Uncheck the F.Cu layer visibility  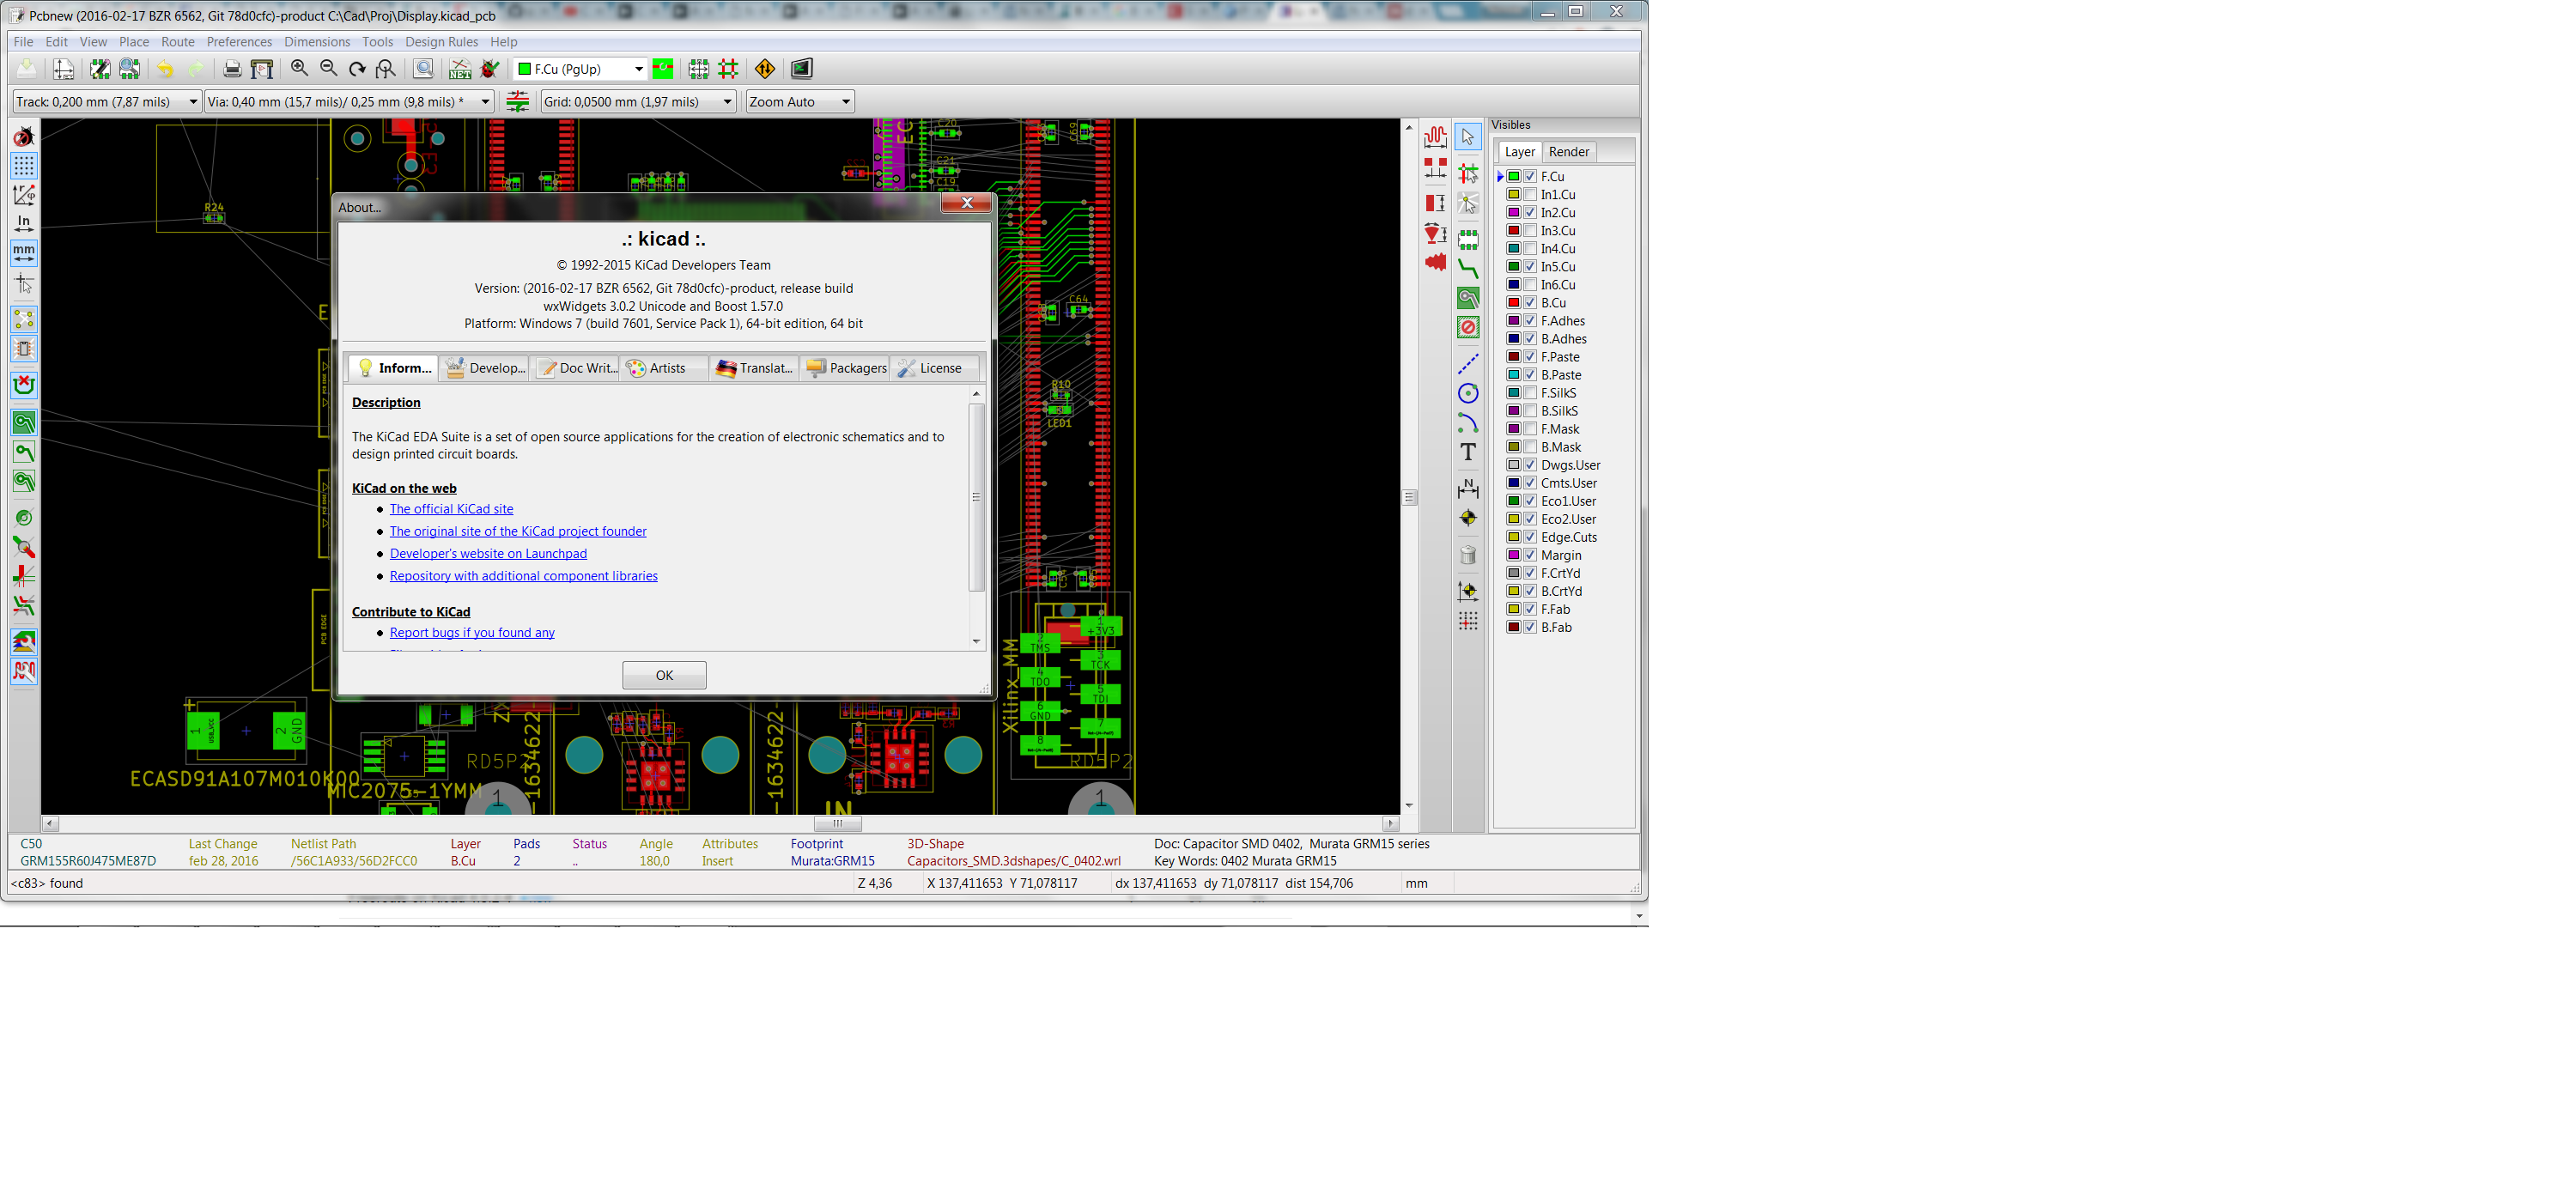(1530, 177)
